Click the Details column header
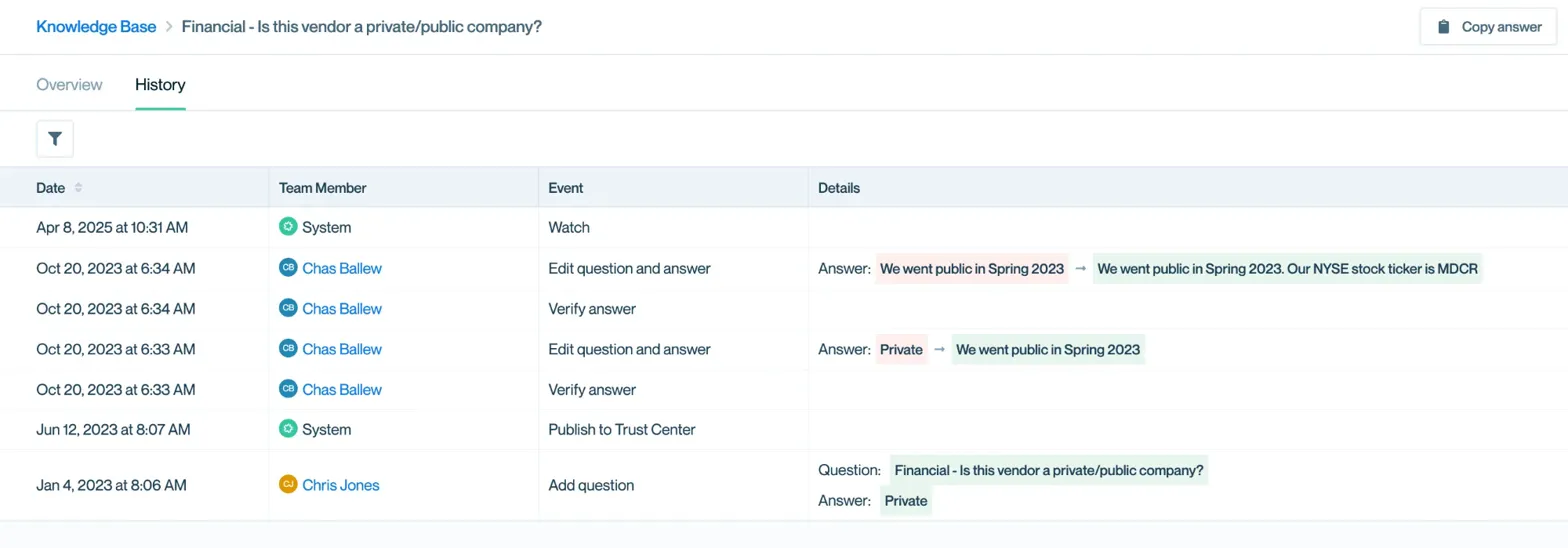The image size is (1568, 548). click(x=839, y=188)
